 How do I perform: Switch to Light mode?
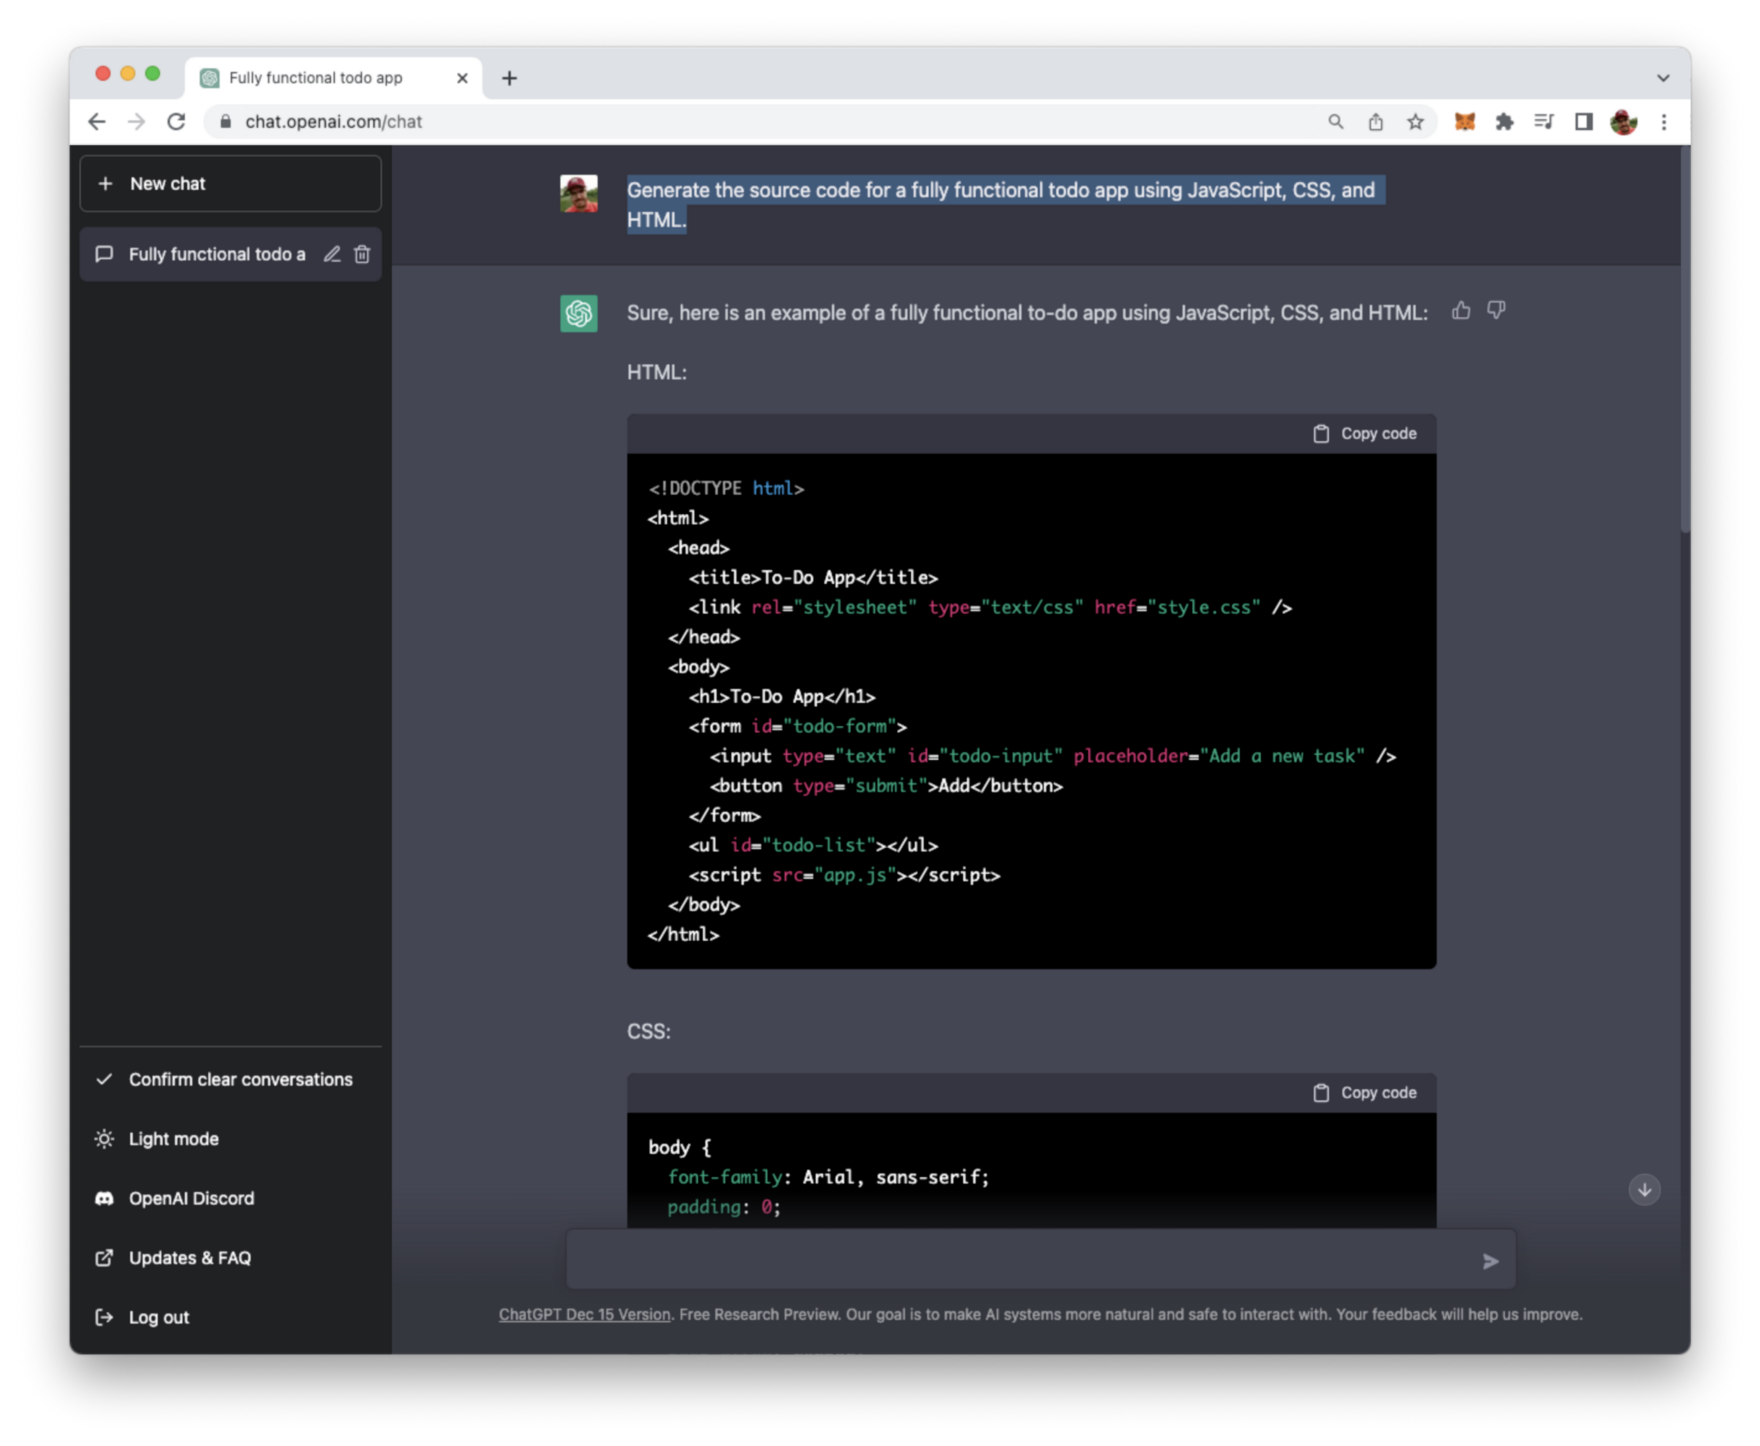[x=230, y=1139]
